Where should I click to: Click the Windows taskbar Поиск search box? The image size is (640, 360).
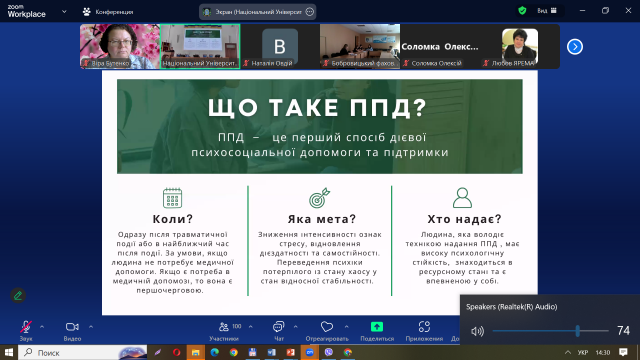[x=82, y=352]
